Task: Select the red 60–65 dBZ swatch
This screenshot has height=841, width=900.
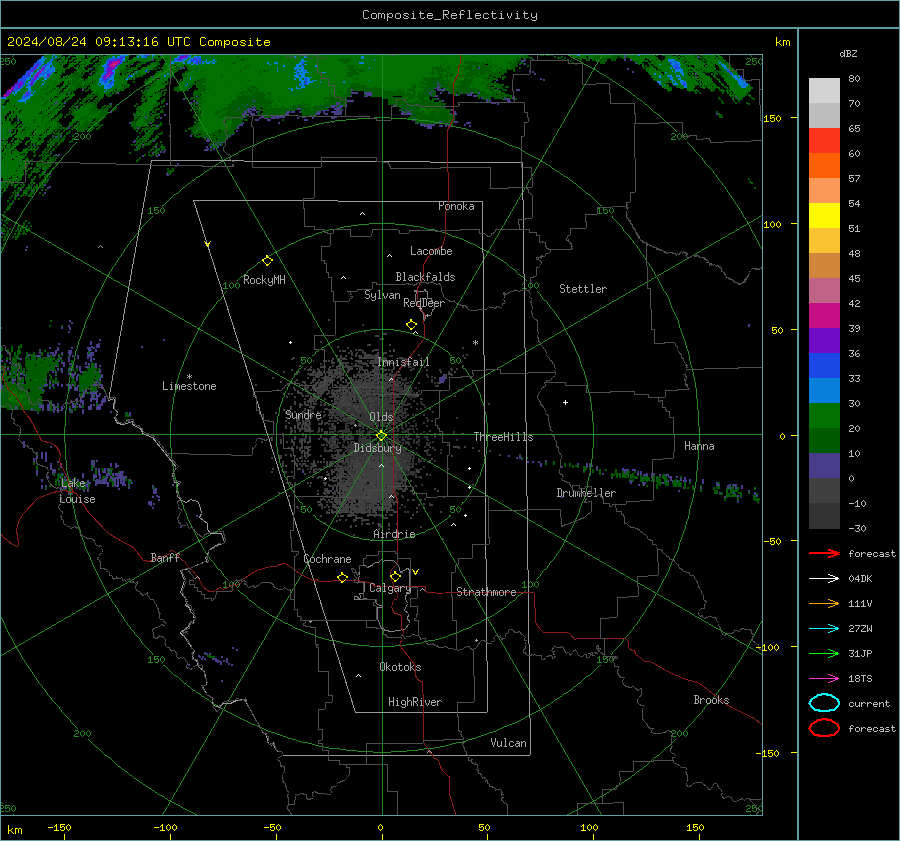Action: [x=824, y=141]
